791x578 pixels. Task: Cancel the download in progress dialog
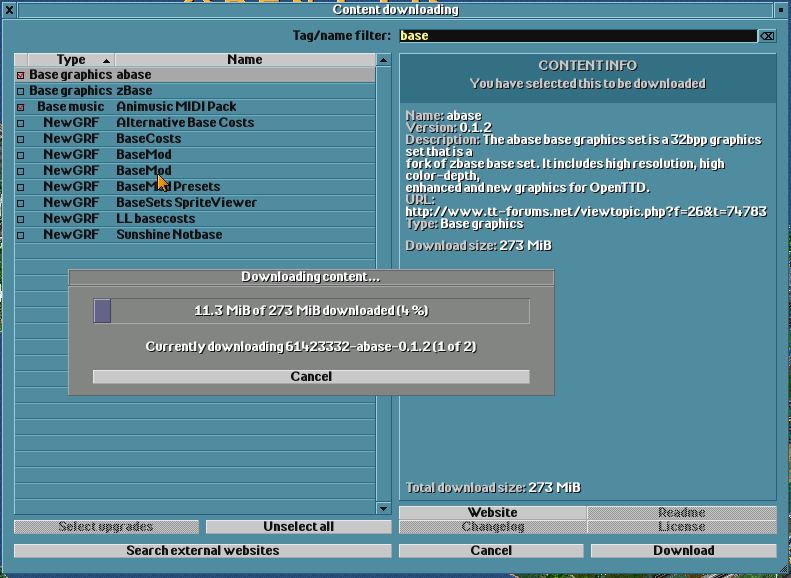311,377
